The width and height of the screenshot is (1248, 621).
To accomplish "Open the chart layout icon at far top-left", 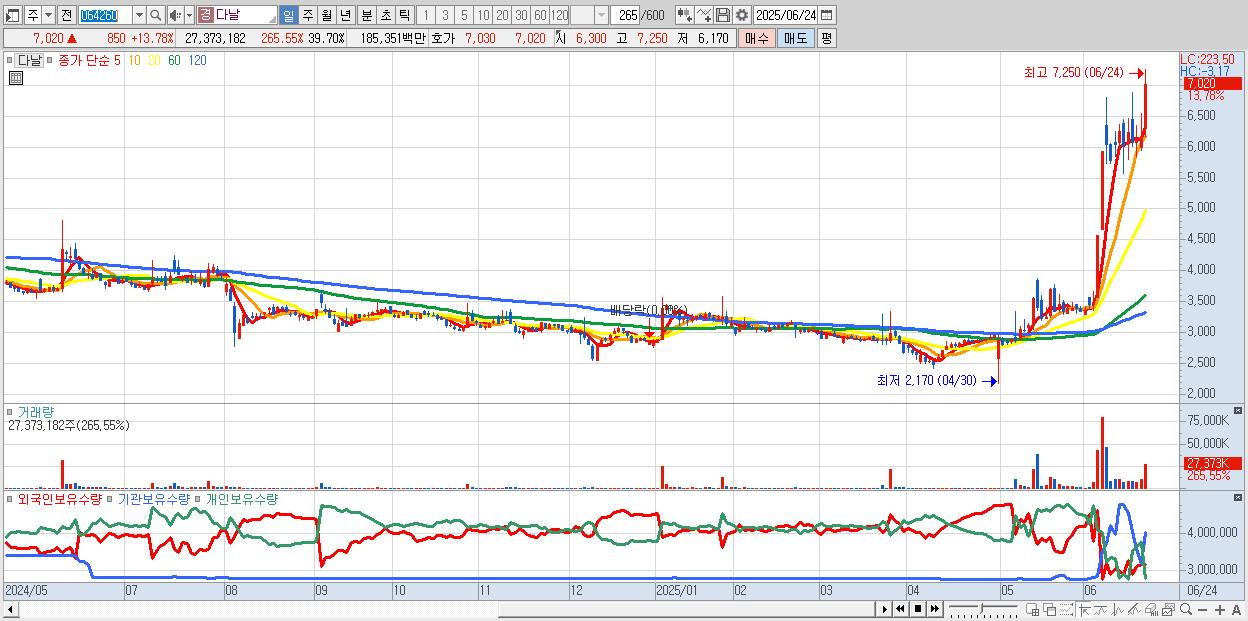I will (x=12, y=15).
